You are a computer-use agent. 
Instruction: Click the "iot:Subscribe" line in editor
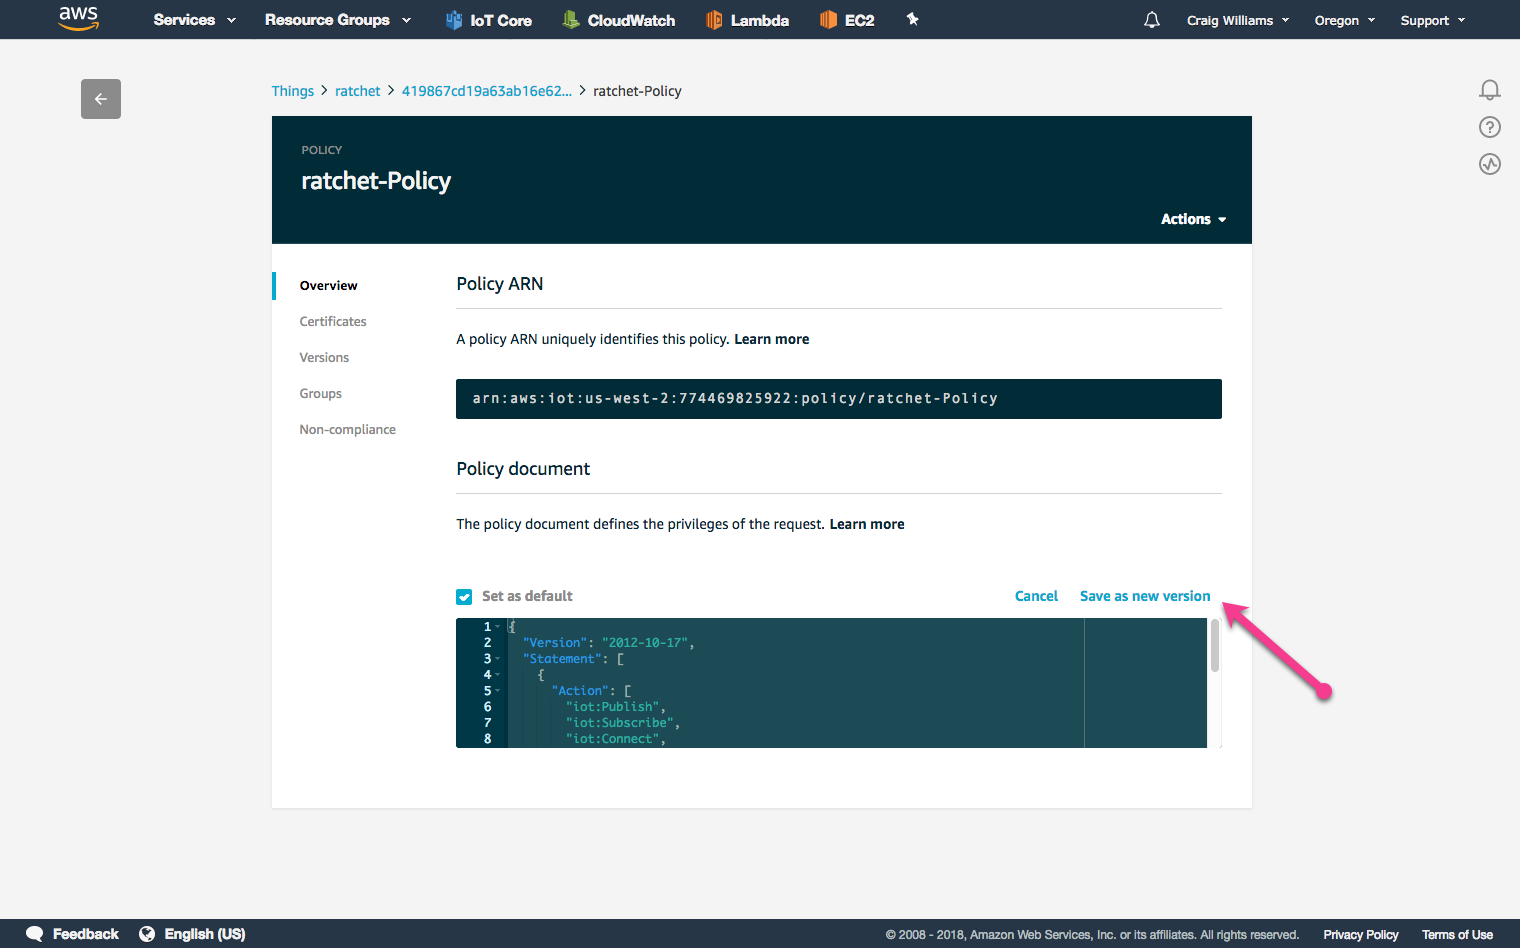(623, 723)
